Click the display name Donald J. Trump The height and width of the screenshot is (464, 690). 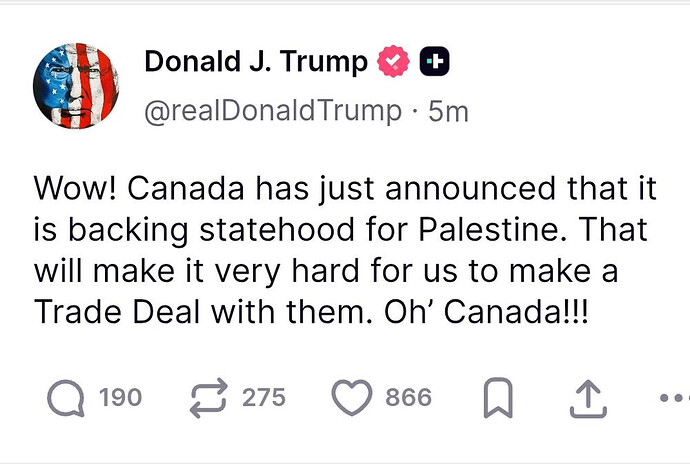[256, 62]
